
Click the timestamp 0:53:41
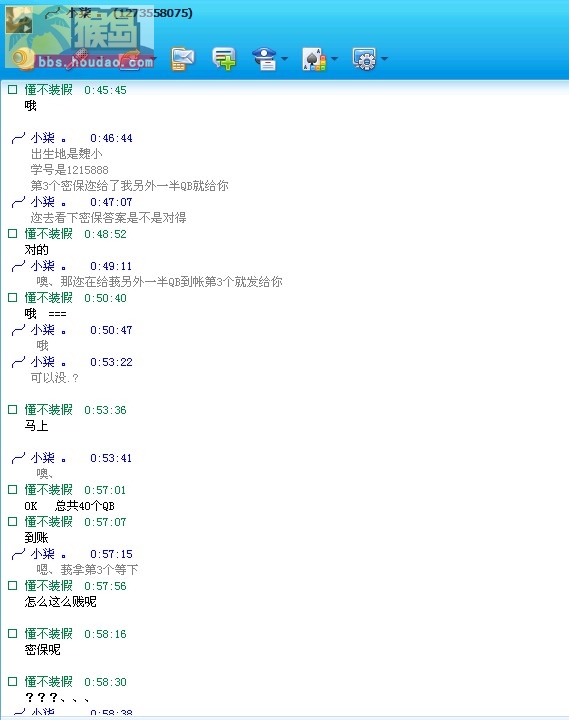click(x=111, y=458)
